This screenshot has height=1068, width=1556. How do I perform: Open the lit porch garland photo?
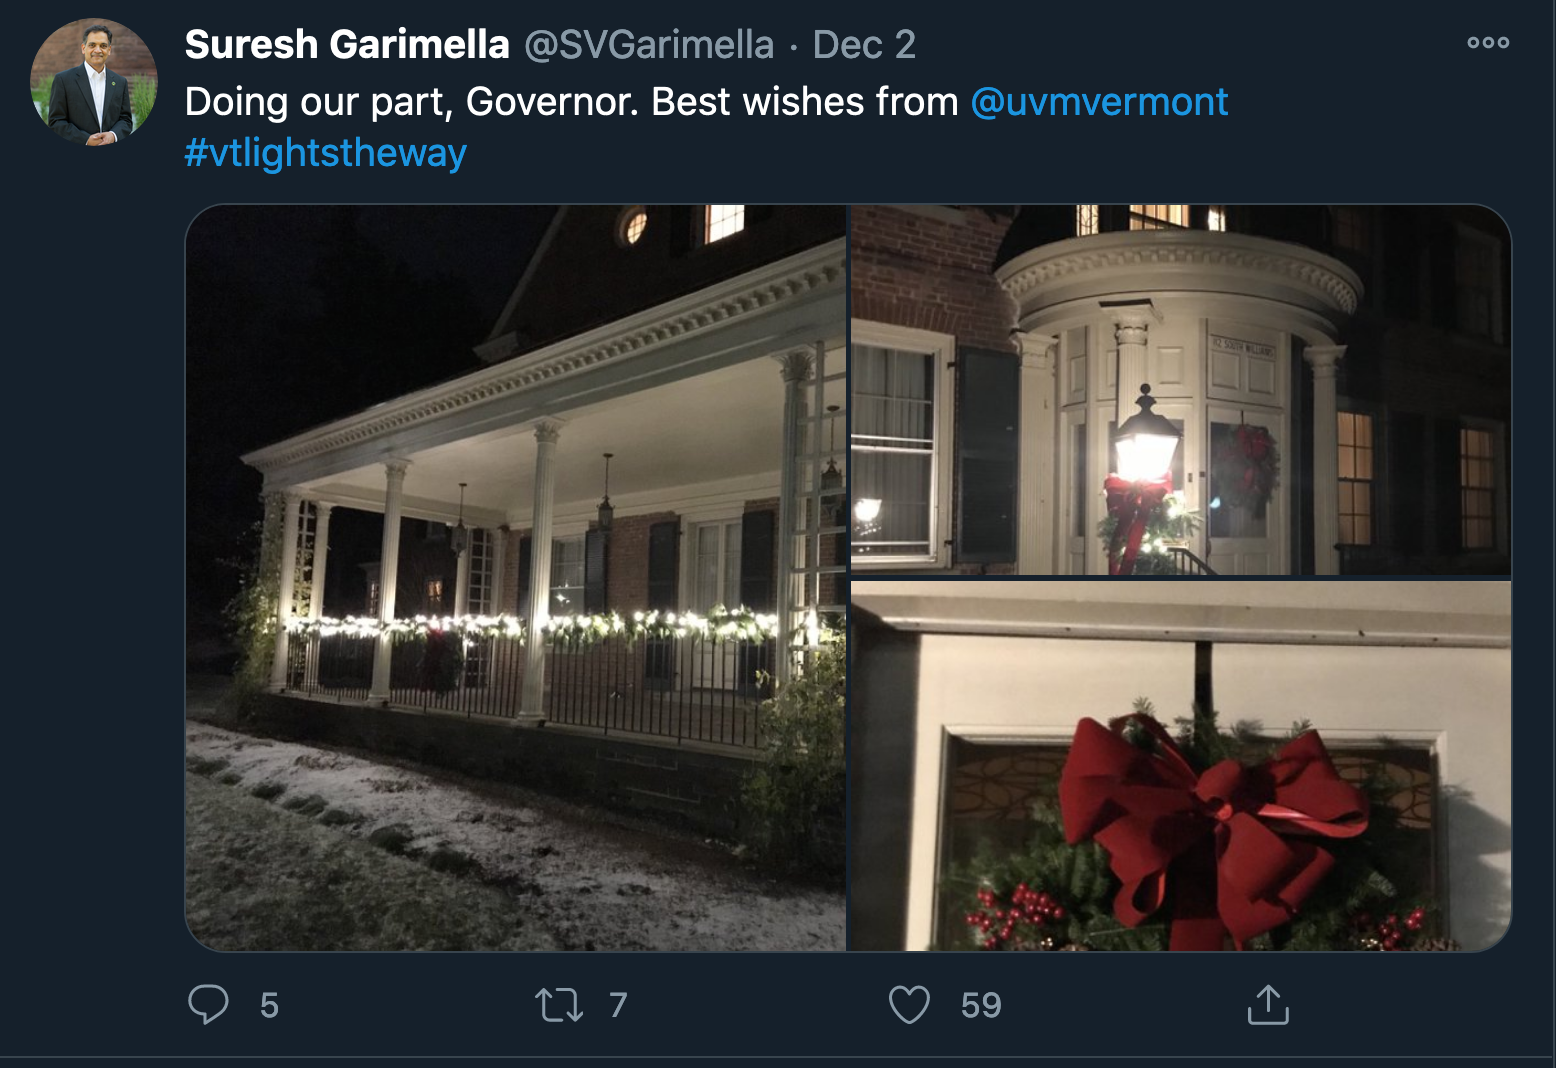516,578
